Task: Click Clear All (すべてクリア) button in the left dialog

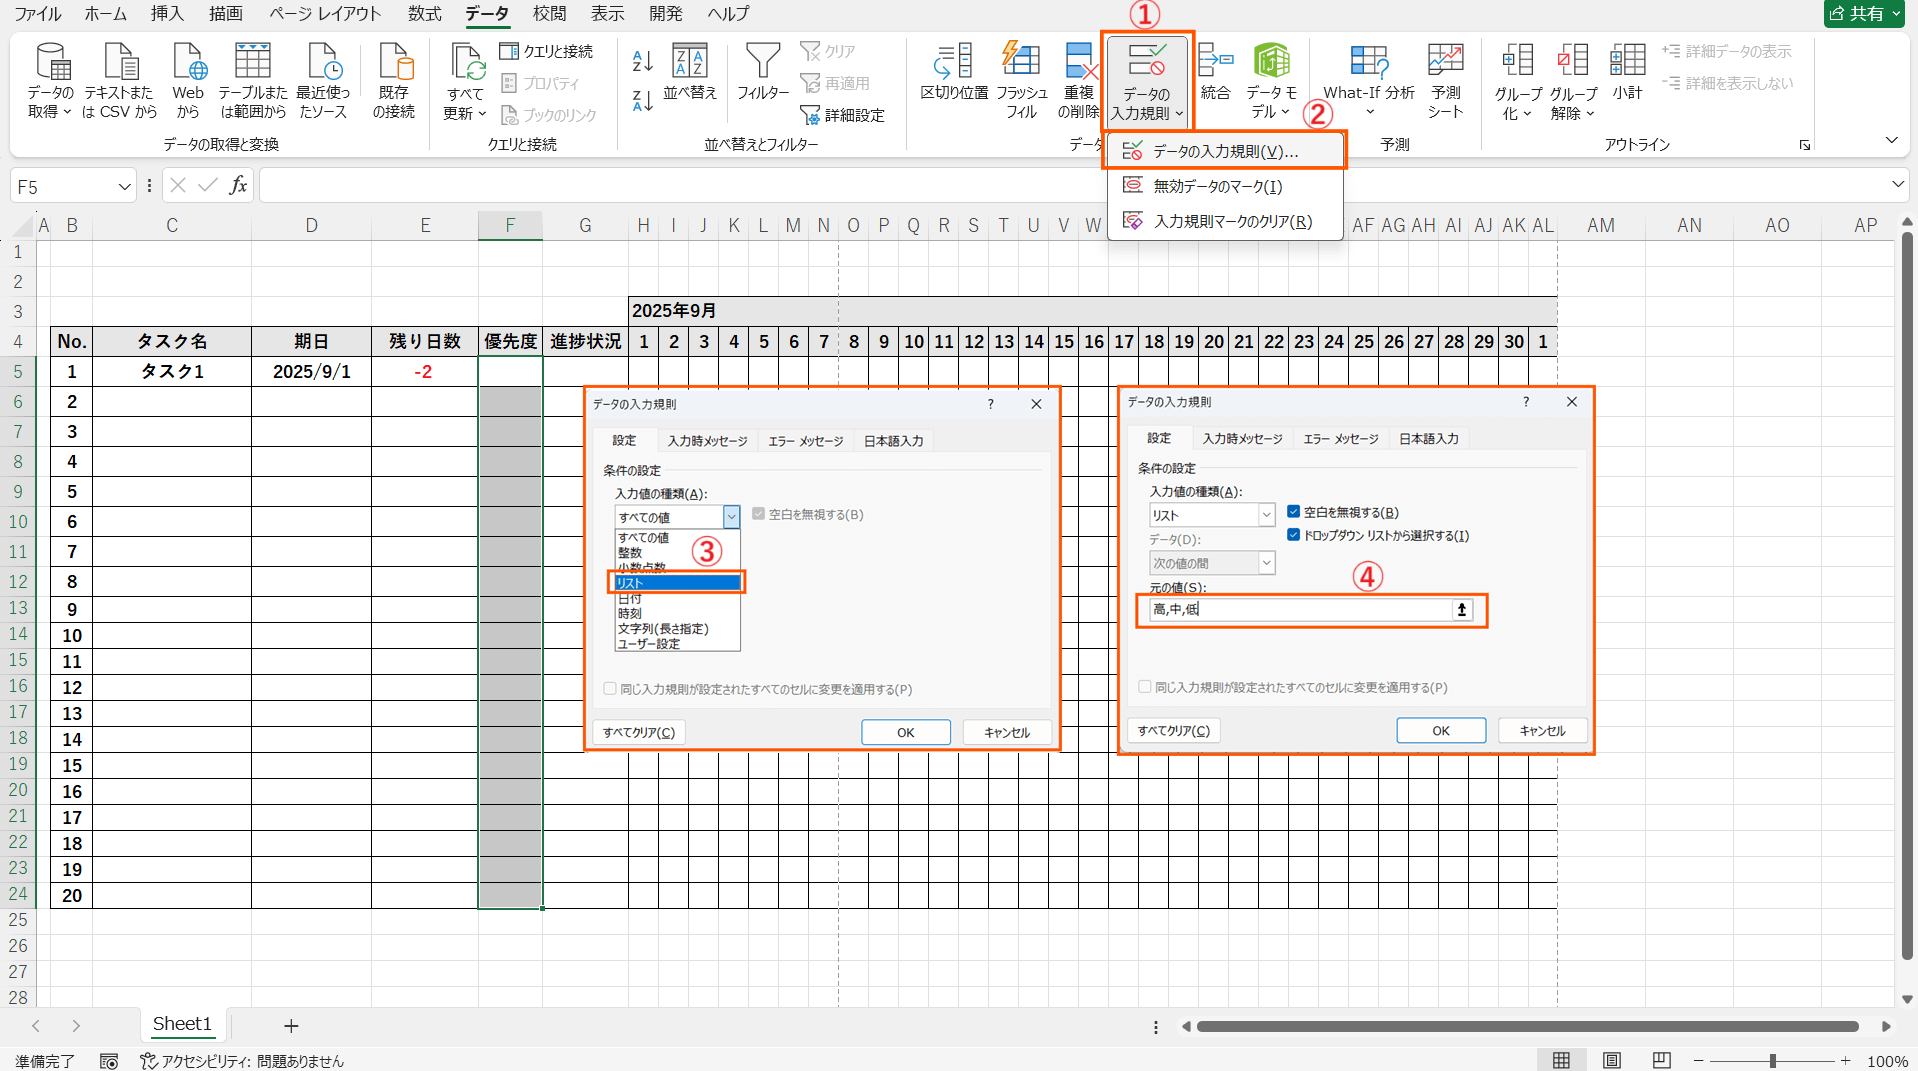Action: (639, 732)
